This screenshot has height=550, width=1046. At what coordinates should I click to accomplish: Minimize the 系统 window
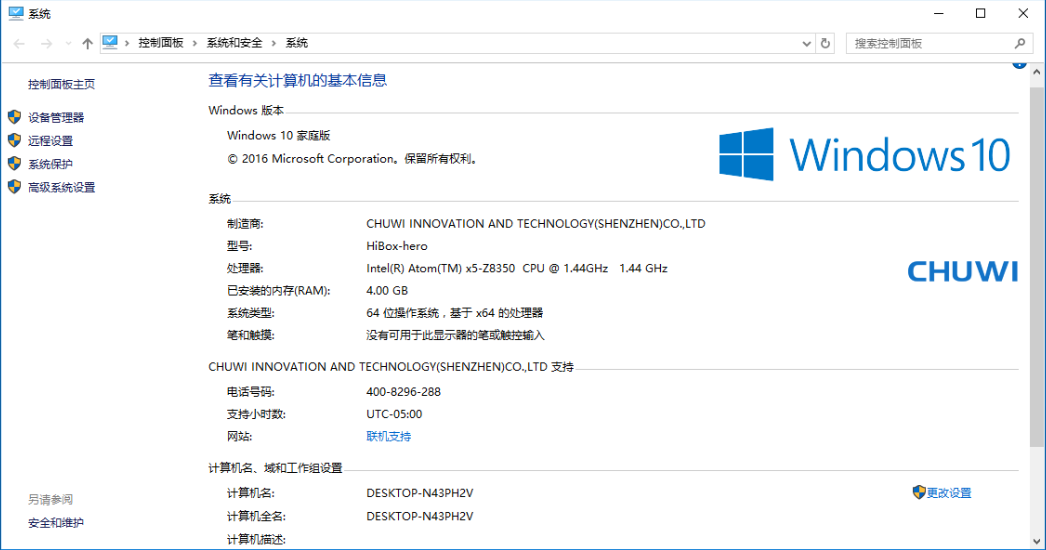pyautogui.click(x=939, y=13)
